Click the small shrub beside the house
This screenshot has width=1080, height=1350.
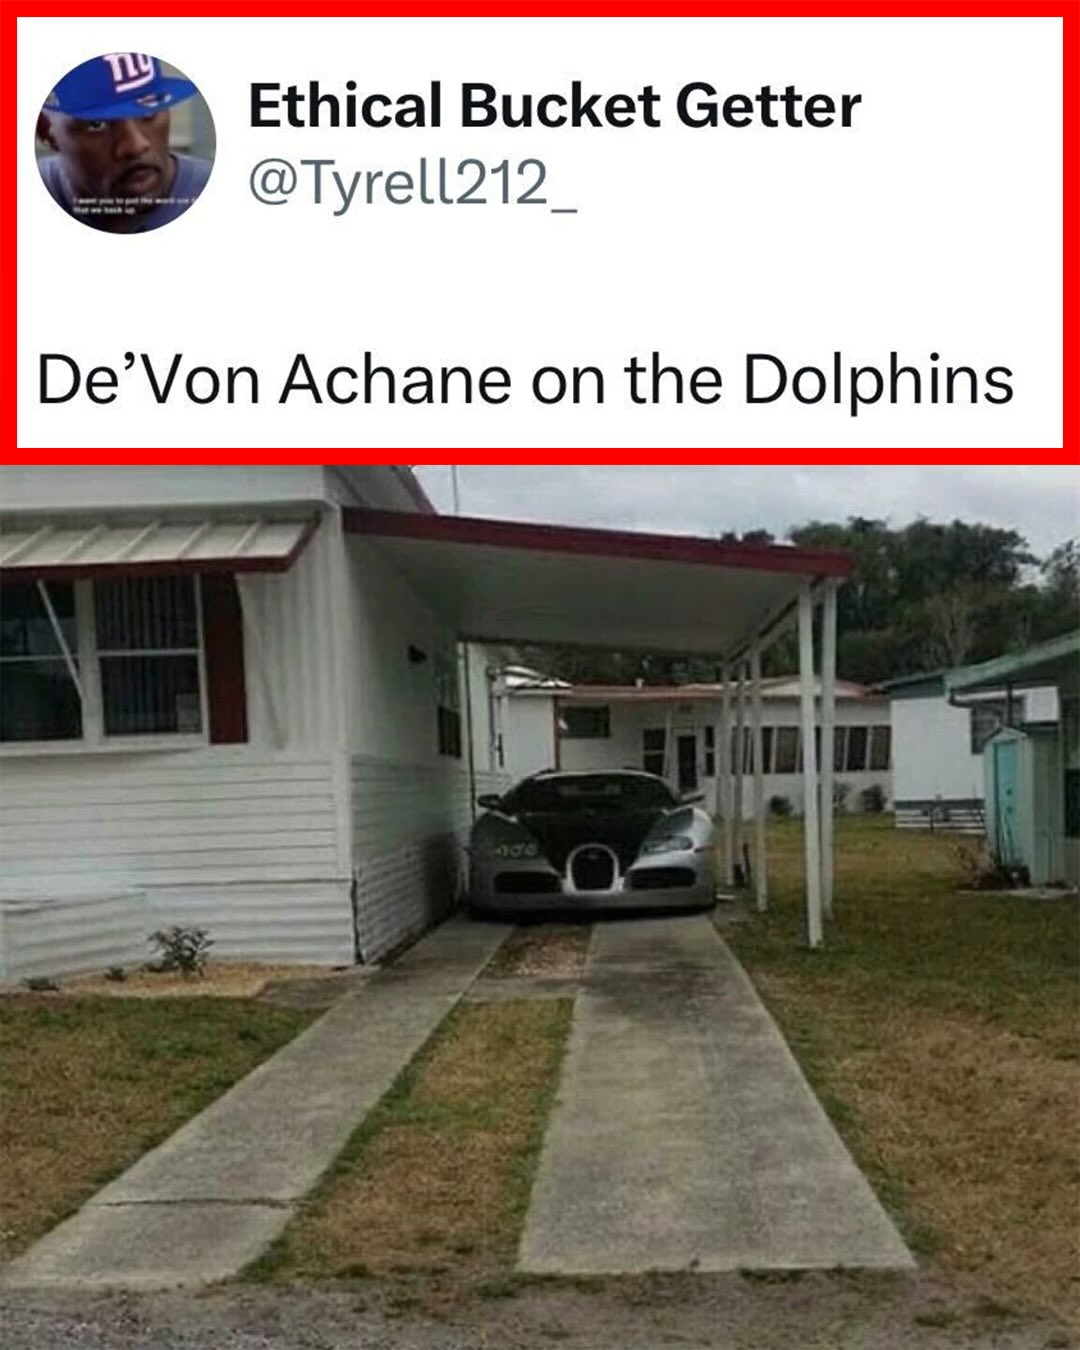[180, 950]
